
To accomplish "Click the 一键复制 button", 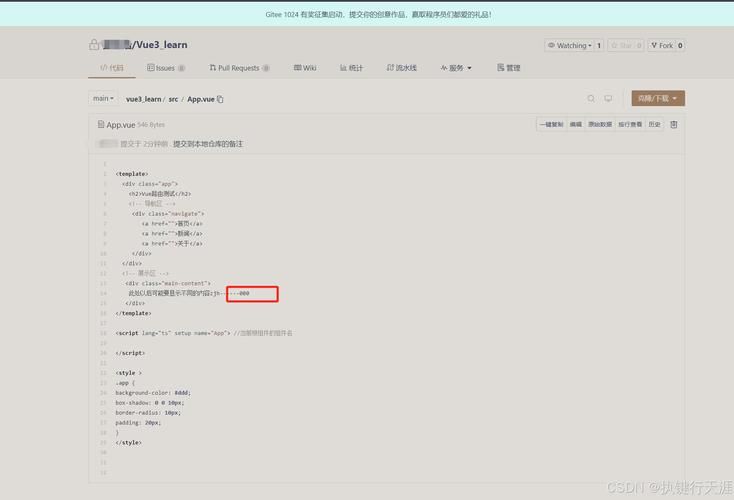I will pos(551,125).
